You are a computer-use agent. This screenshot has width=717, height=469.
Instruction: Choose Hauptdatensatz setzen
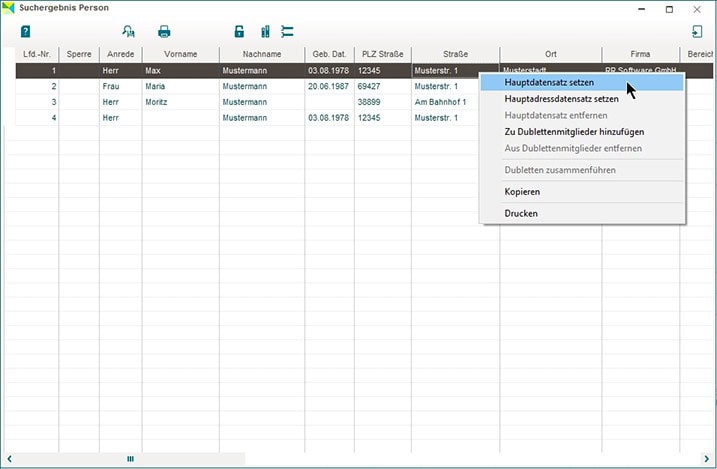click(x=582, y=83)
